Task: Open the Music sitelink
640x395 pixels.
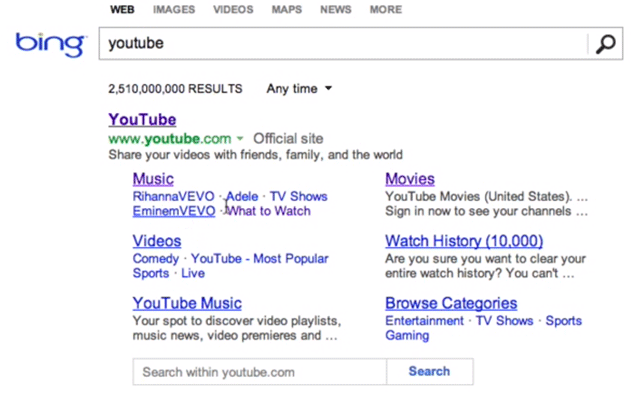Action: (x=153, y=179)
